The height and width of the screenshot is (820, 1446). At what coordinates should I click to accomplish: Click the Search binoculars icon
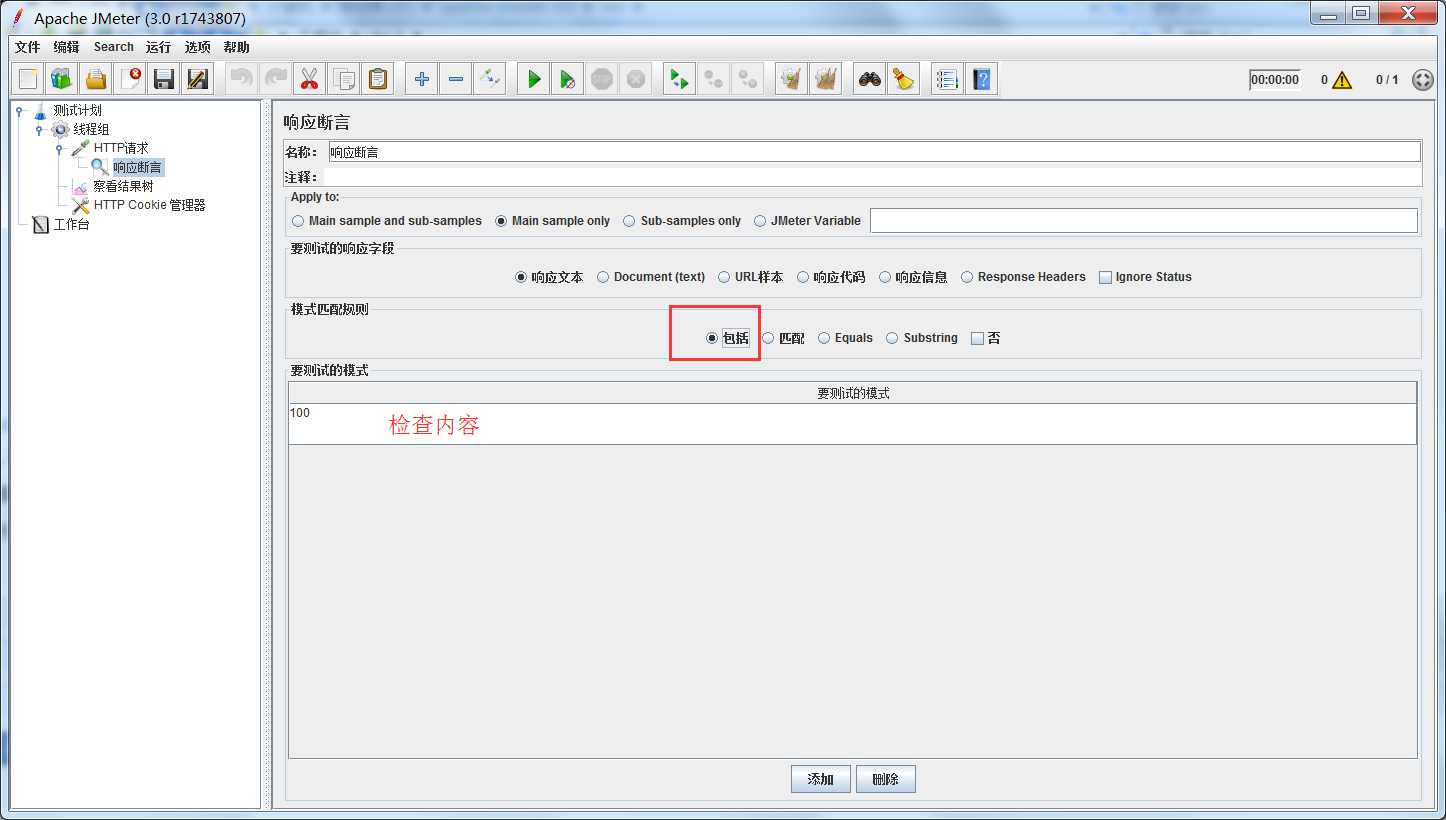click(870, 79)
